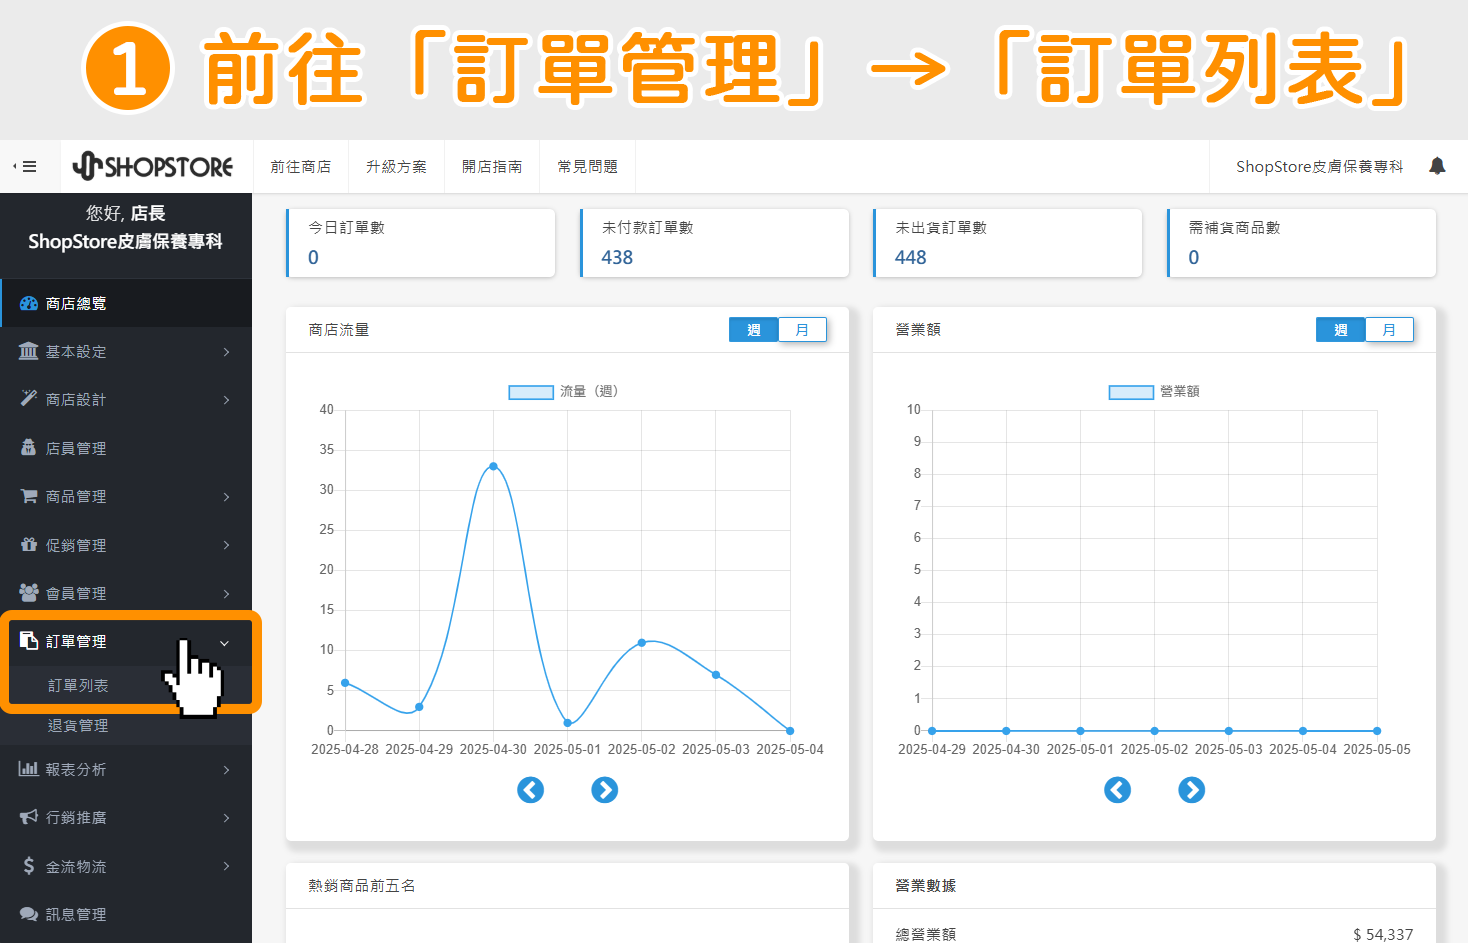Screen dimensions: 1468x943
Task: Collapse the sidebar with the hamburger icon
Action: [x=25, y=167]
